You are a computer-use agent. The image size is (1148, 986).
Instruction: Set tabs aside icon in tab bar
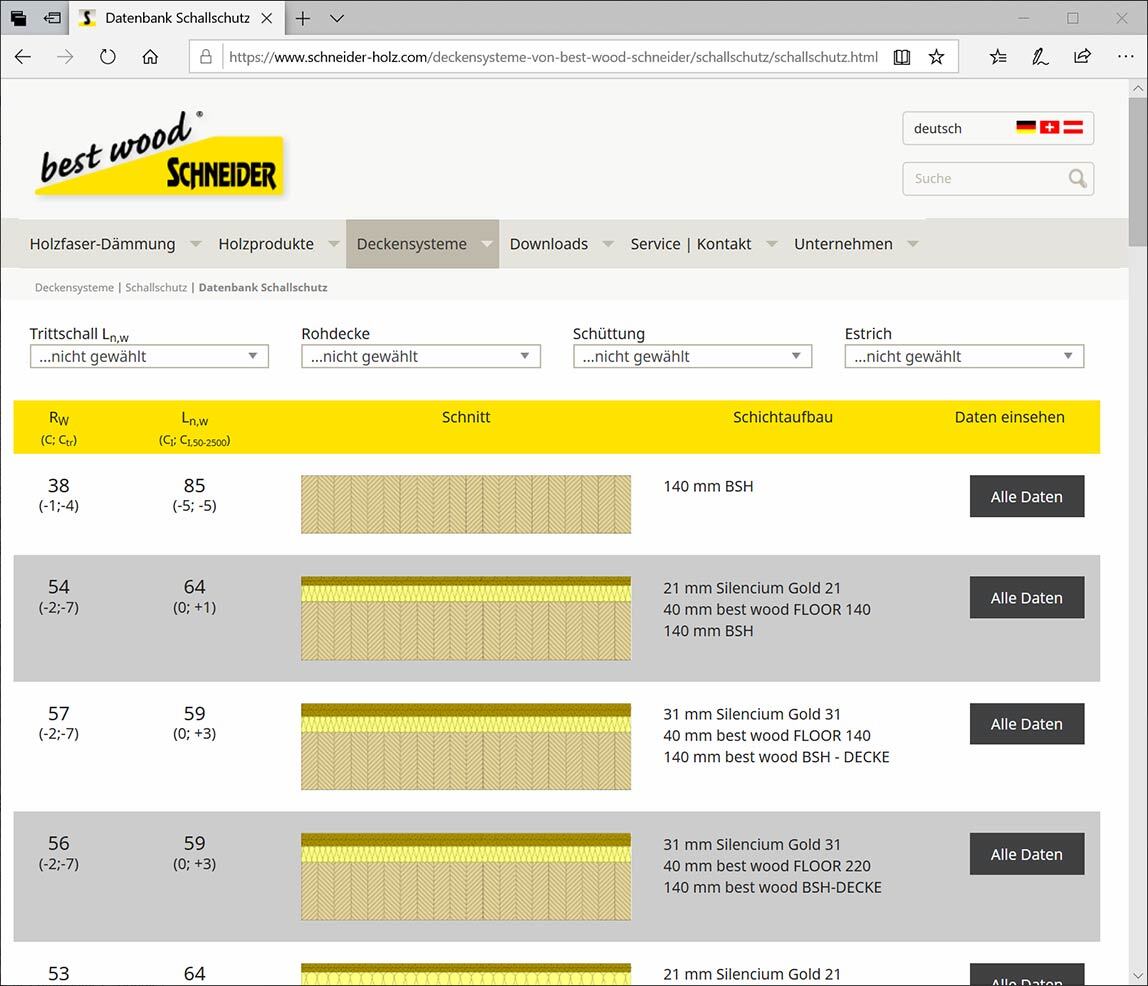click(x=52, y=18)
